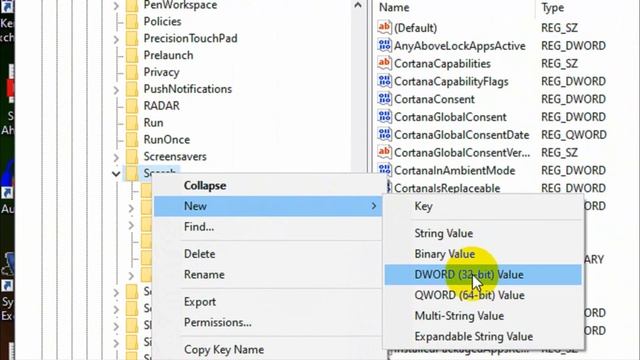Click Export in the context menu

point(268,302)
